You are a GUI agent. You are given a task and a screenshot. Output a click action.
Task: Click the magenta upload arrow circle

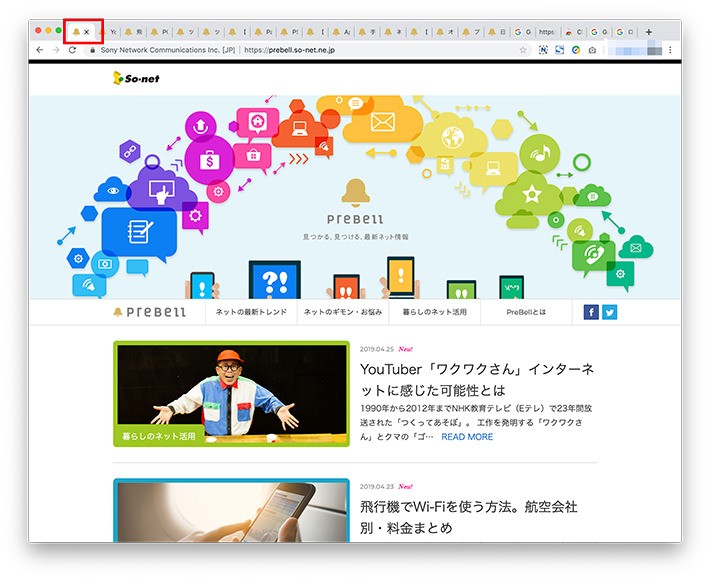[x=200, y=126]
